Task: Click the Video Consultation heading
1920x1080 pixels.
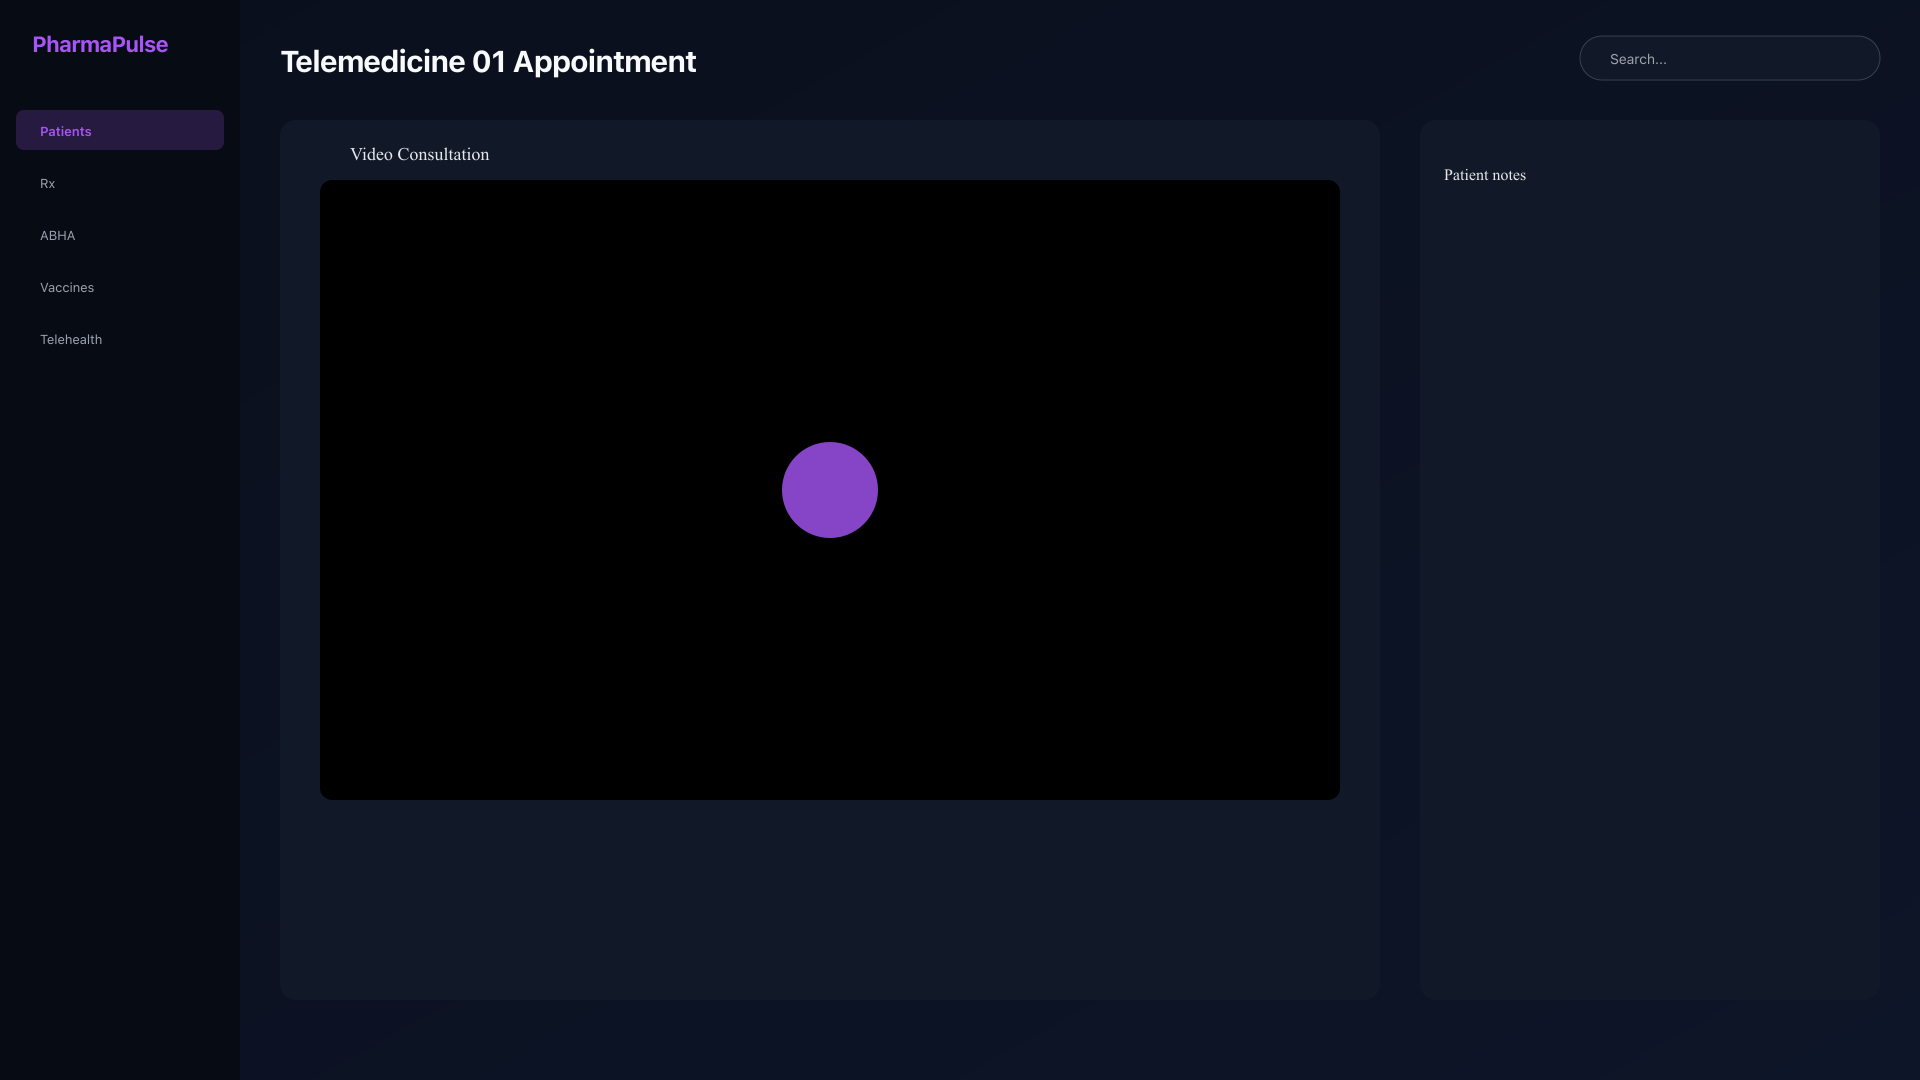Action: coord(419,154)
